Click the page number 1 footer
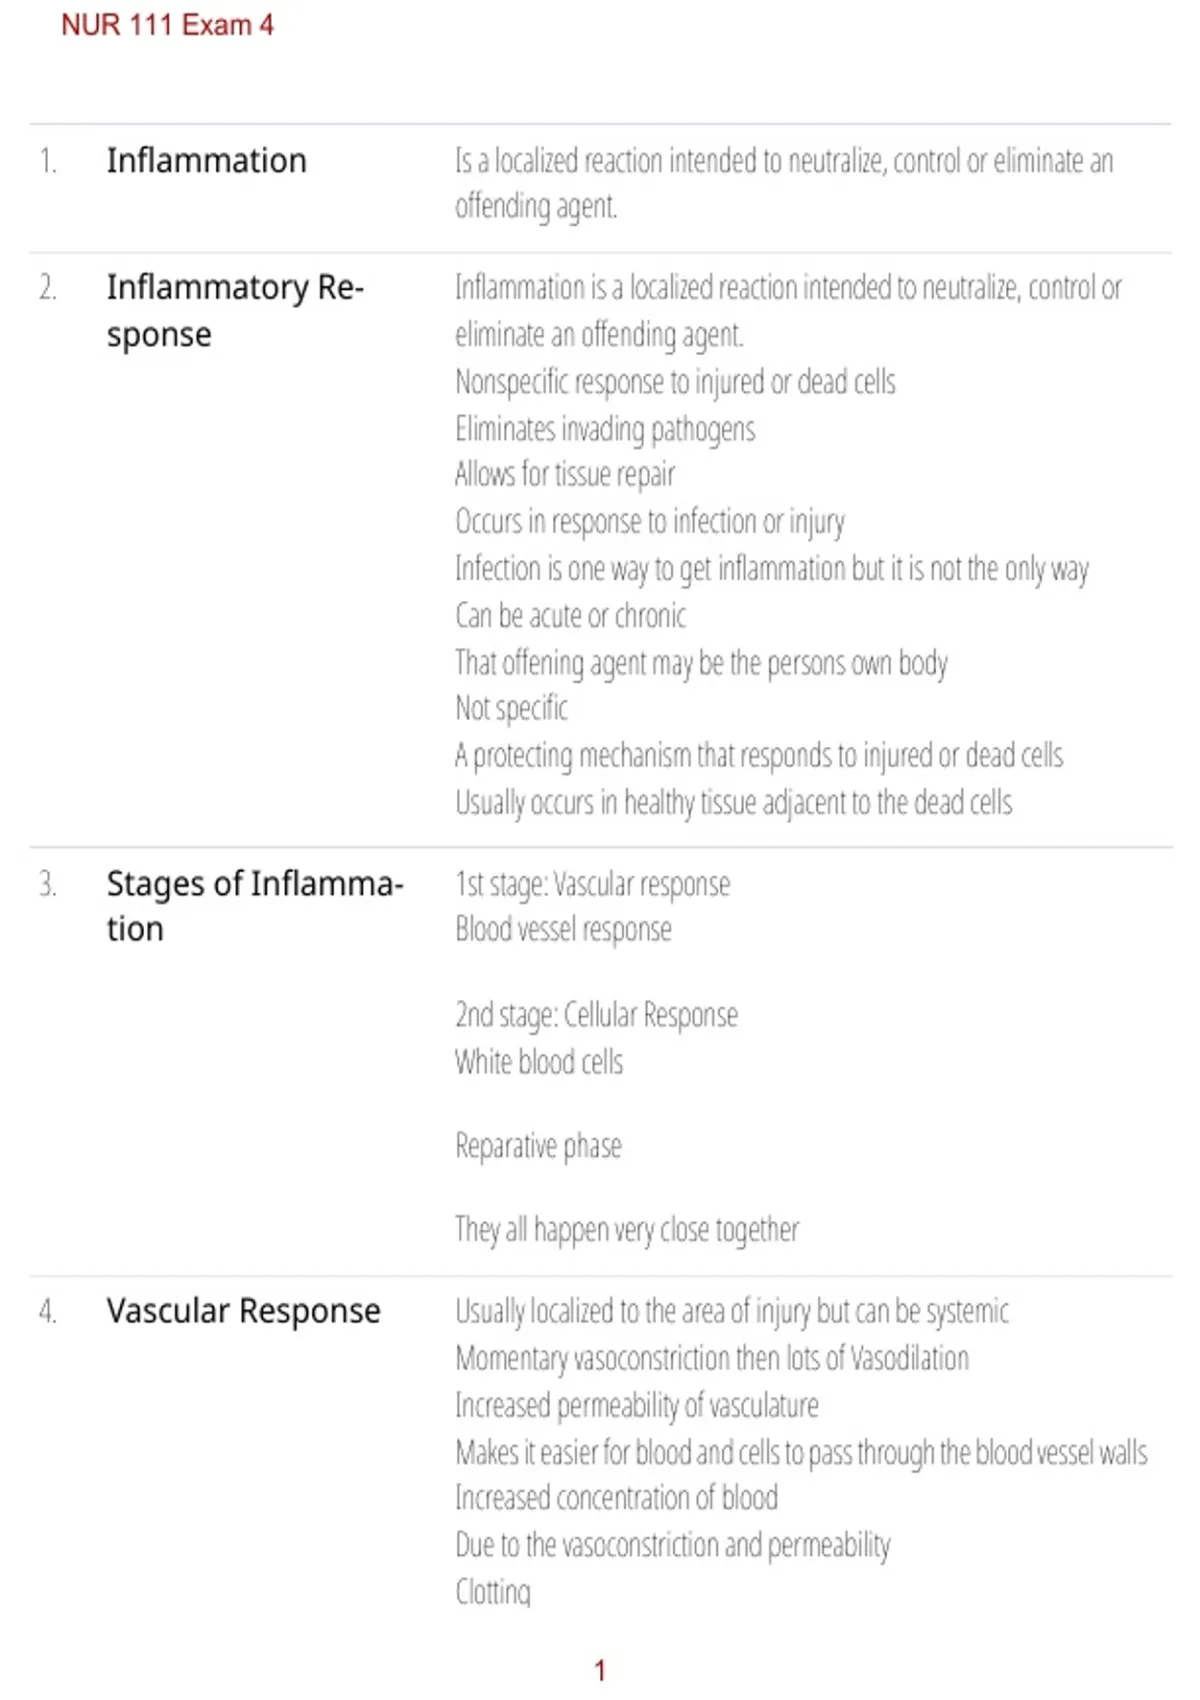Screen dimensions: 1200x1700 [x=600, y=1670]
